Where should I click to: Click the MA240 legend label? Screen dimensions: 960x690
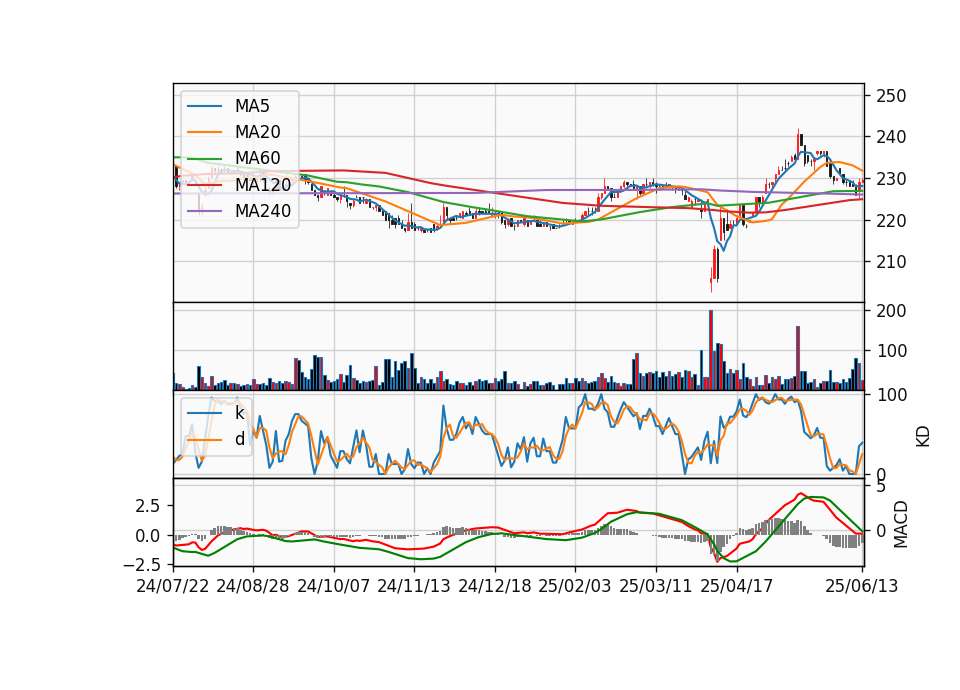pos(263,211)
